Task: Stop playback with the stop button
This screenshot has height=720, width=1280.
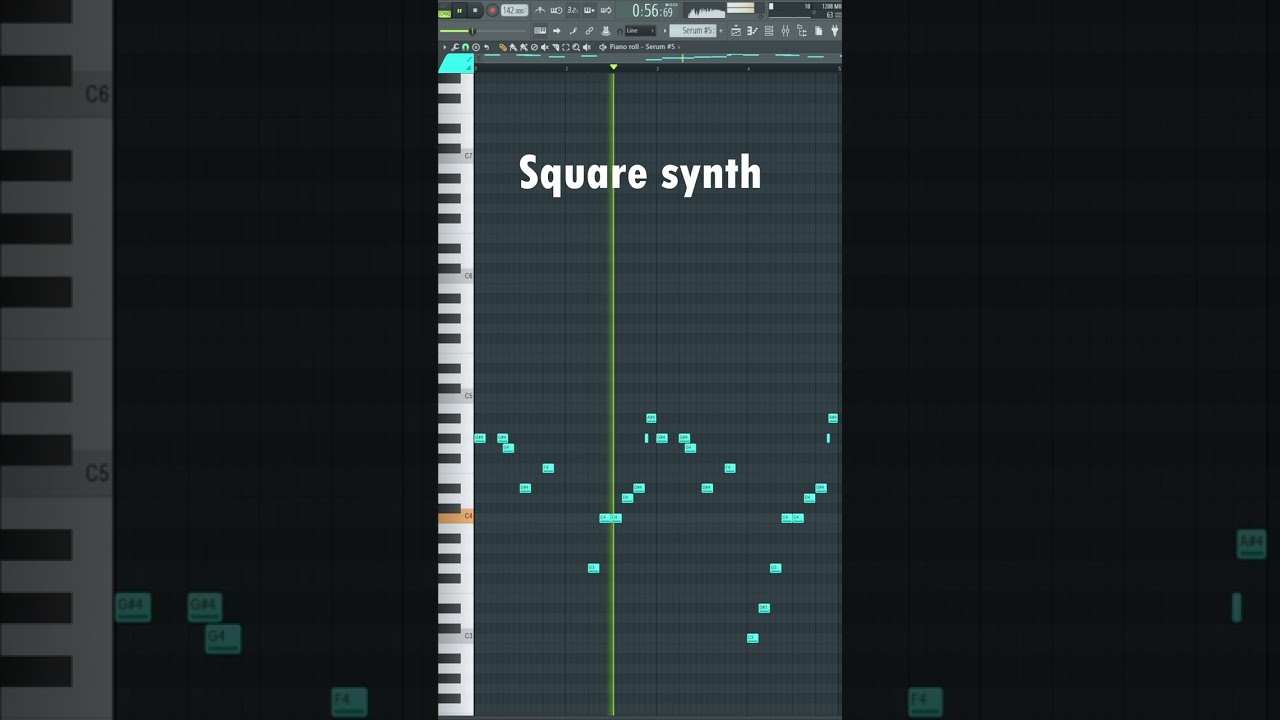Action: coord(475,10)
